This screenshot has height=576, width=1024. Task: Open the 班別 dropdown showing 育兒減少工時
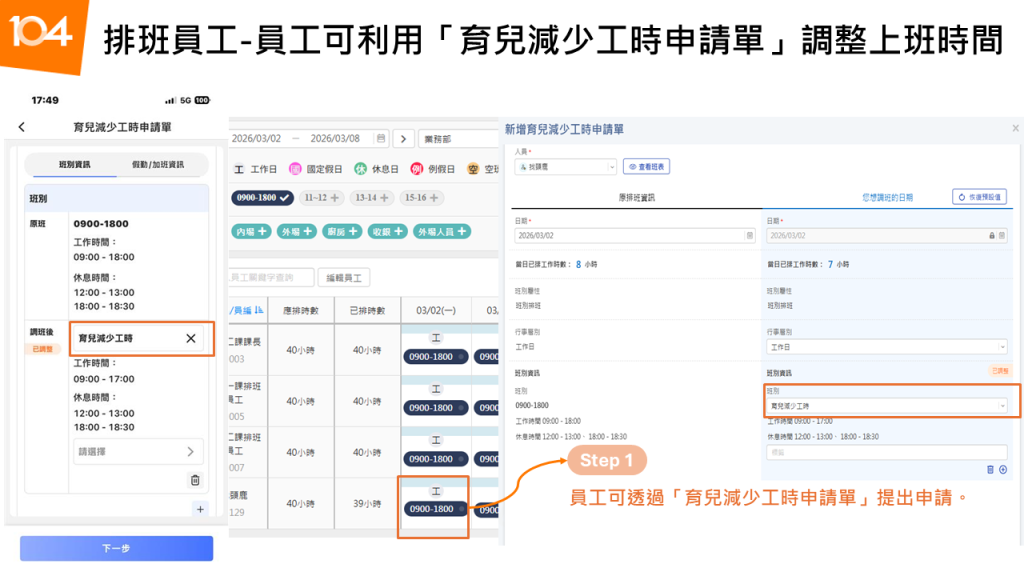887,406
